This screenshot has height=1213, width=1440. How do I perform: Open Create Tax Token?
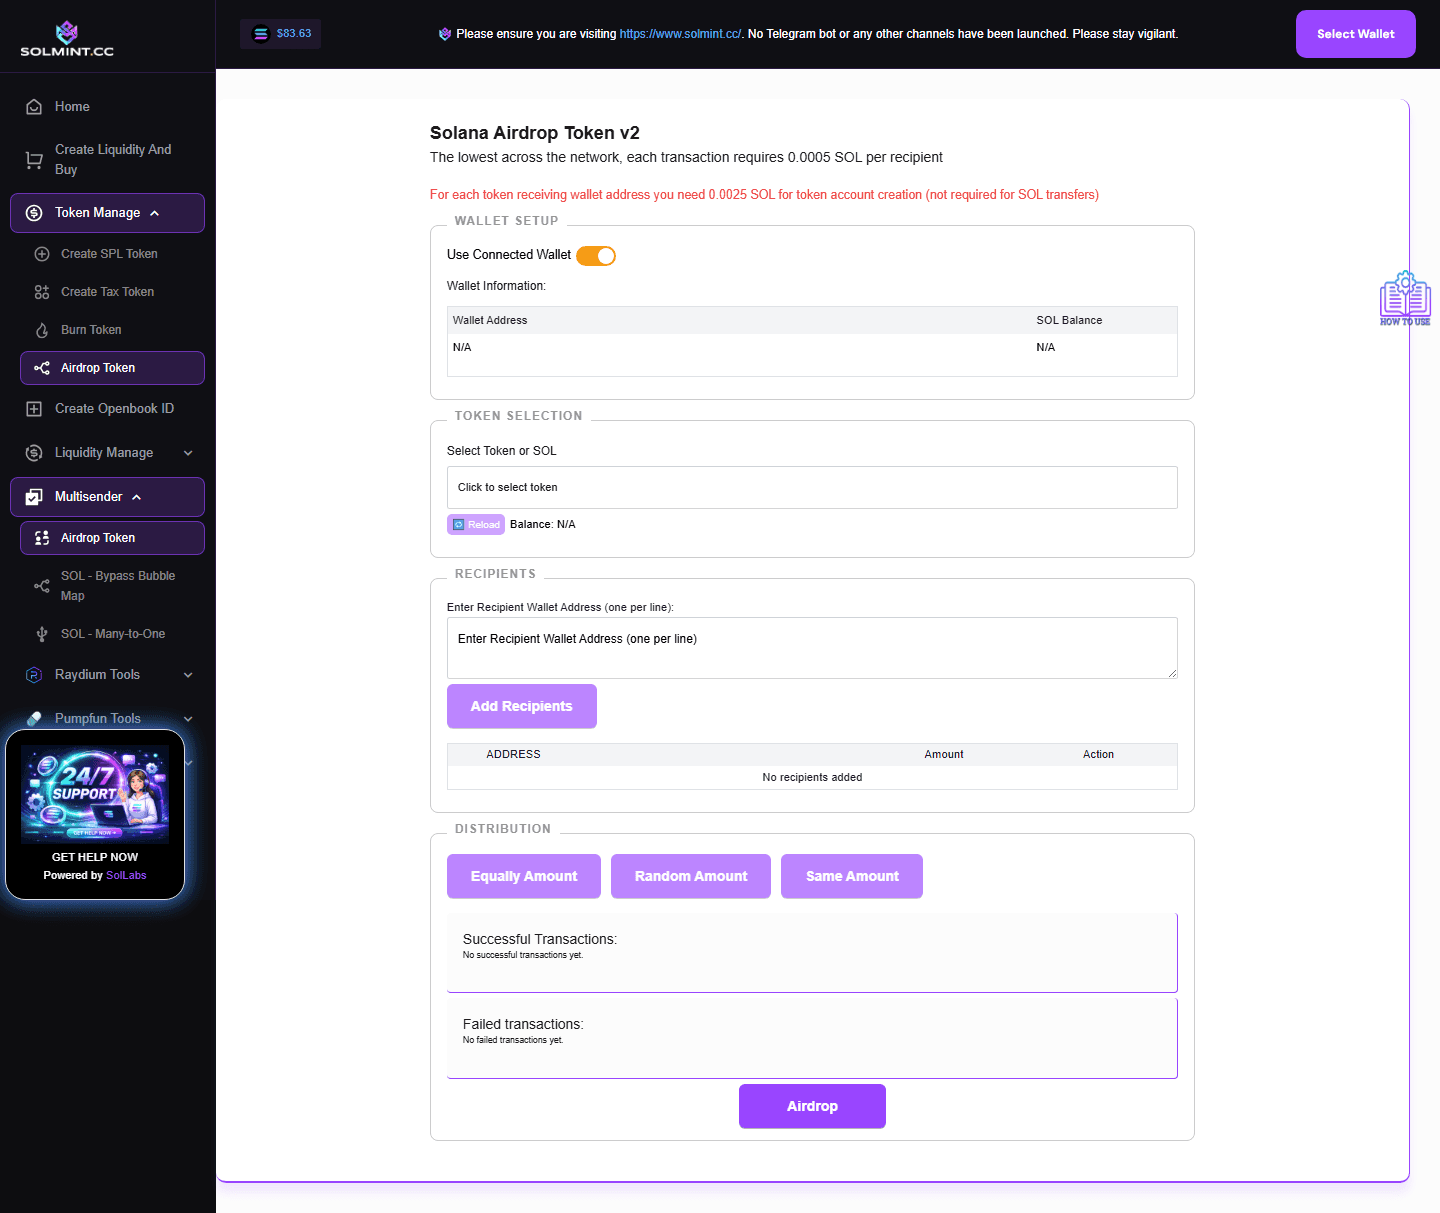106,291
